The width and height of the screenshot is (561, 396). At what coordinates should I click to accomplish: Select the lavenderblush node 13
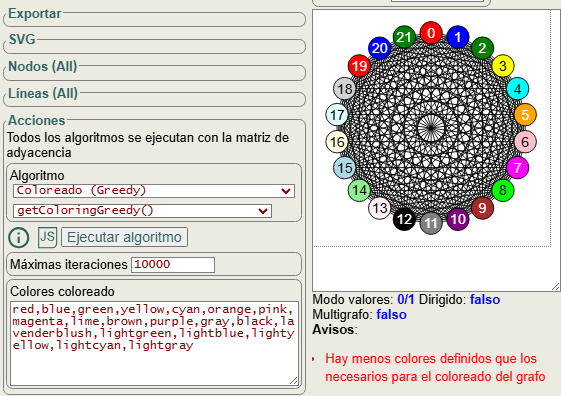[380, 208]
